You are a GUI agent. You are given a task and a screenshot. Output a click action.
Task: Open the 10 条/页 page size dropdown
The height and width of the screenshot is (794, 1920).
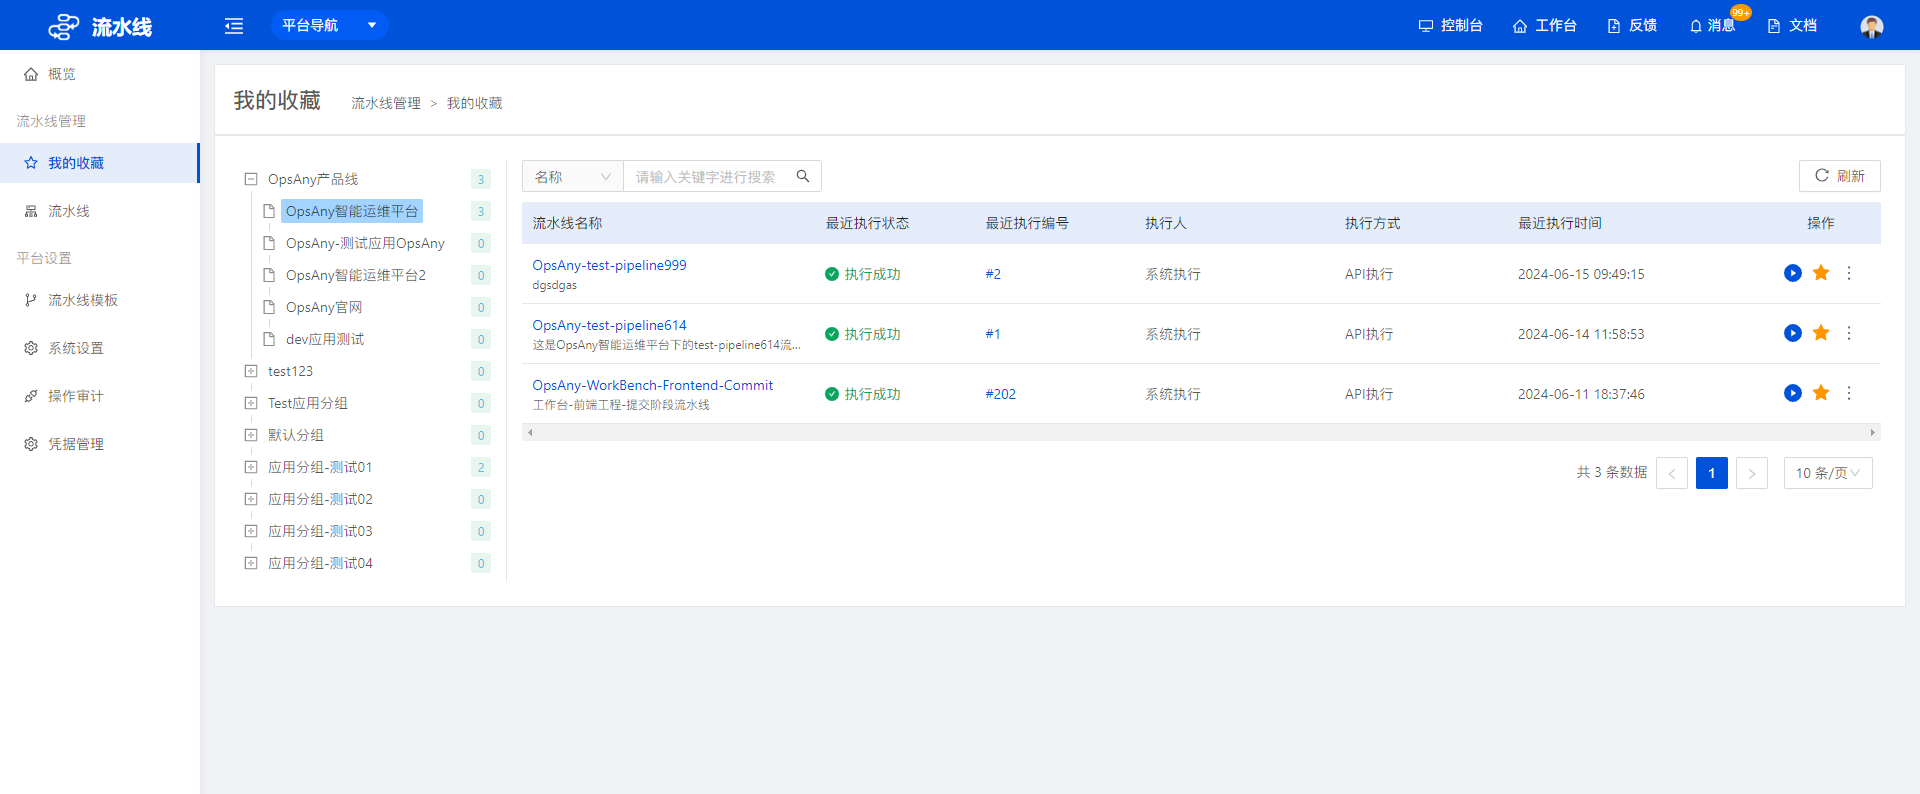point(1828,473)
